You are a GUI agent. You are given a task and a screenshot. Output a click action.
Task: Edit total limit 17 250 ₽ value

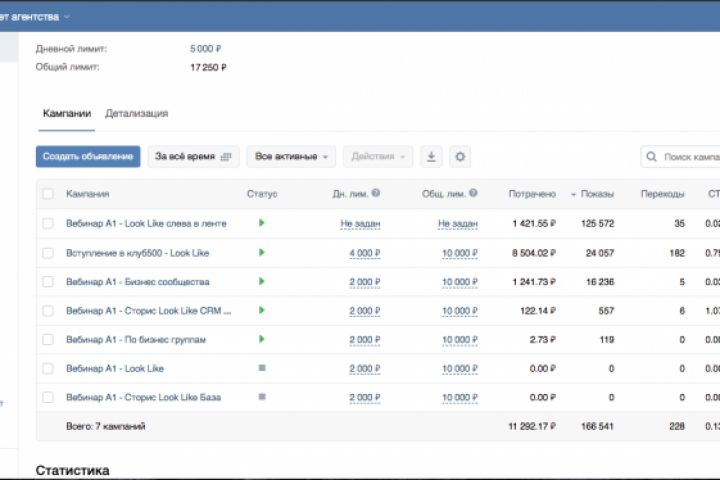click(208, 68)
